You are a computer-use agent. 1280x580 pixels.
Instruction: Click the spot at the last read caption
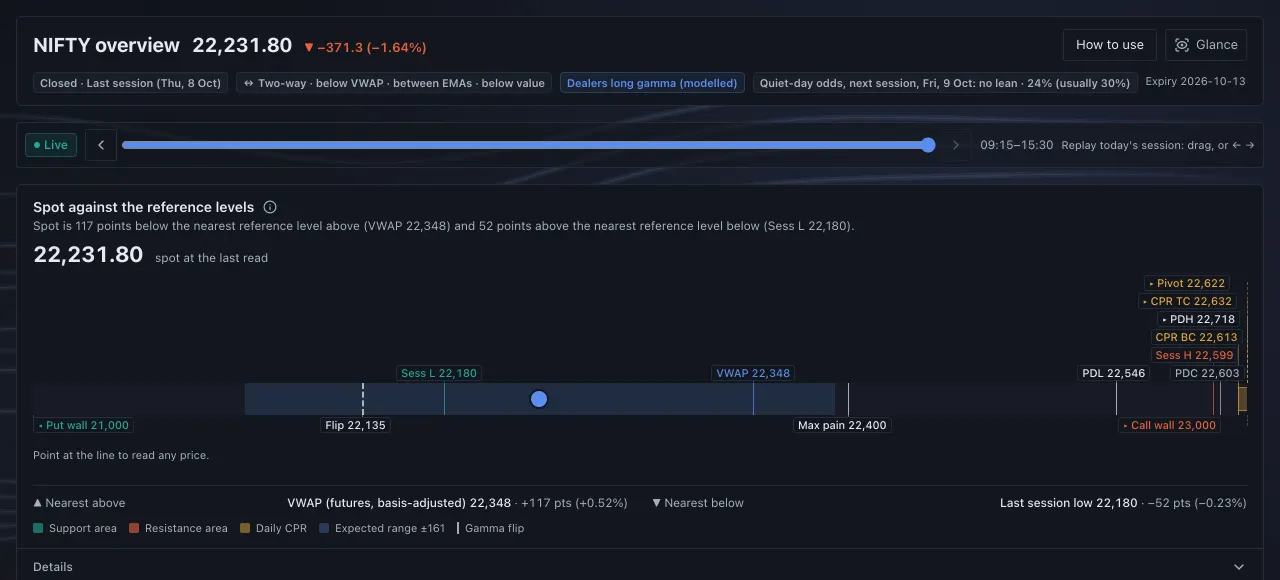(x=211, y=258)
